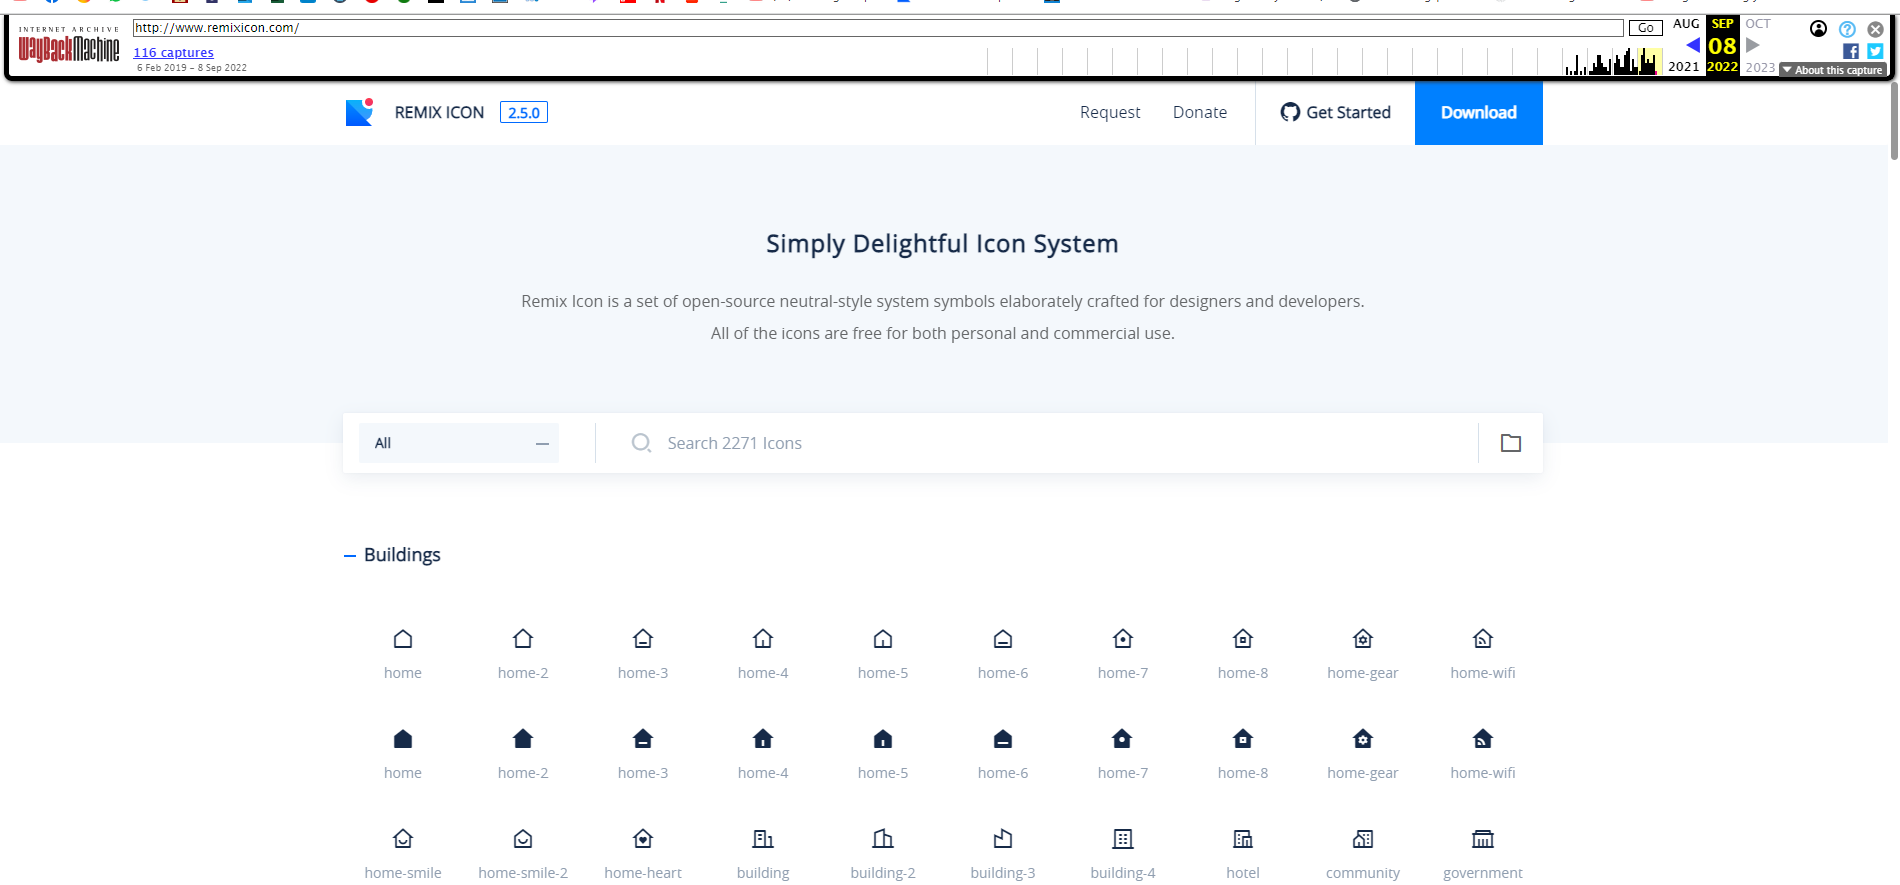Choose the community icon
This screenshot has height=885, width=1900.
[1363, 839]
